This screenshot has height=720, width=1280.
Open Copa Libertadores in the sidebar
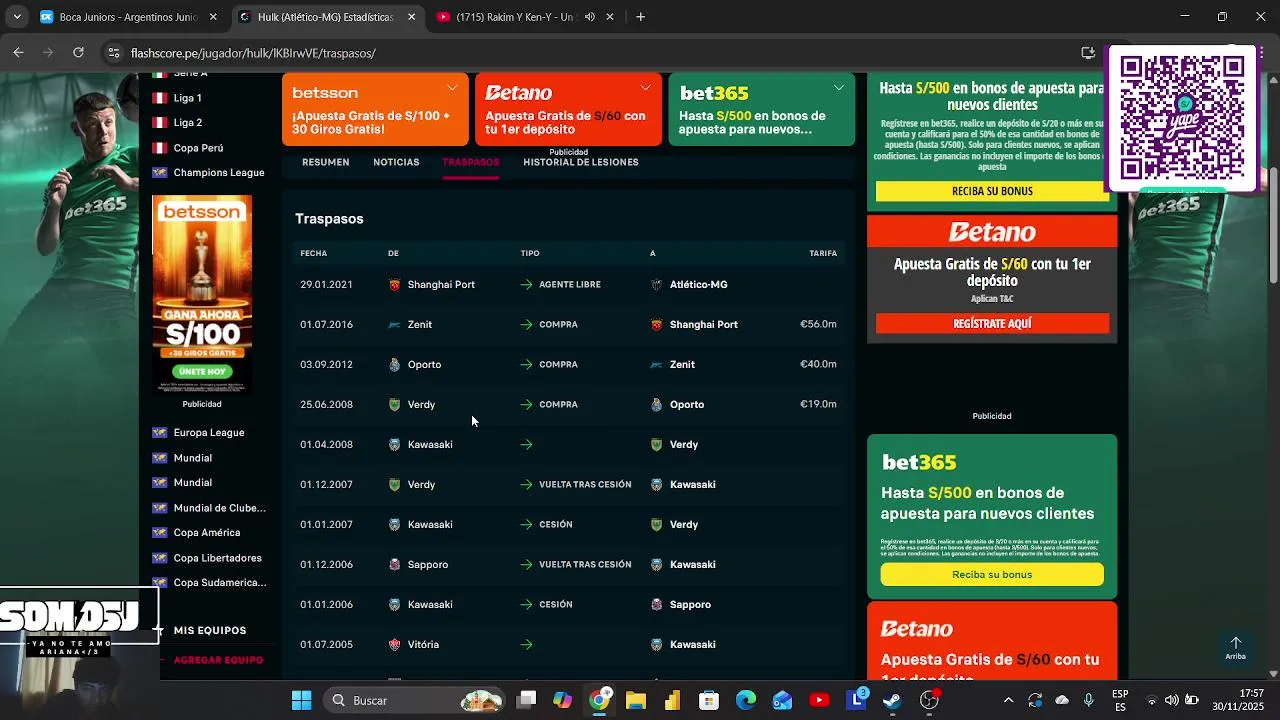(x=217, y=558)
